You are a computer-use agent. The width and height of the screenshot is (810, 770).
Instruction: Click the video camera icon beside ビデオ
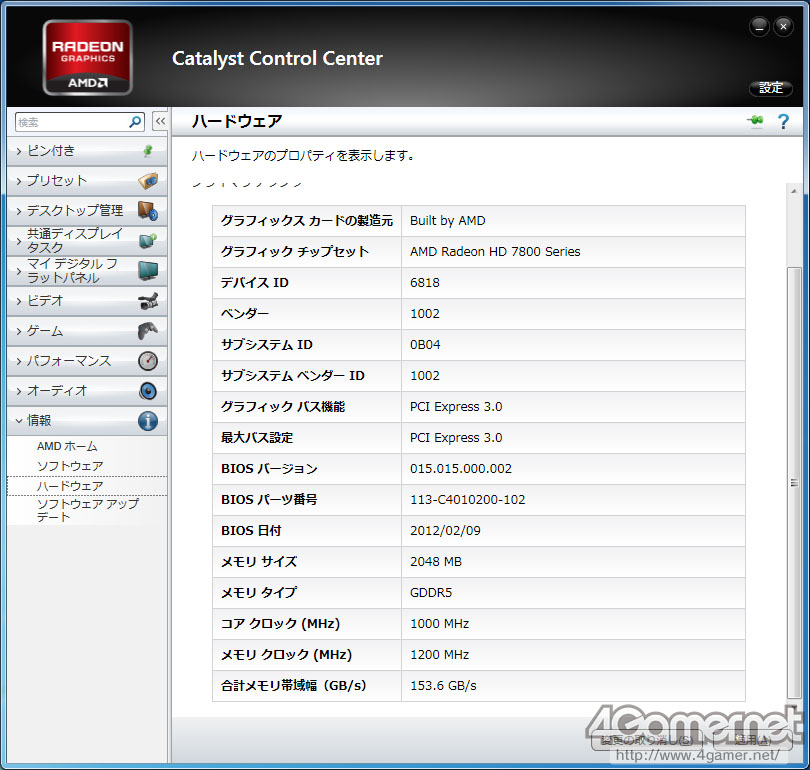(148, 301)
